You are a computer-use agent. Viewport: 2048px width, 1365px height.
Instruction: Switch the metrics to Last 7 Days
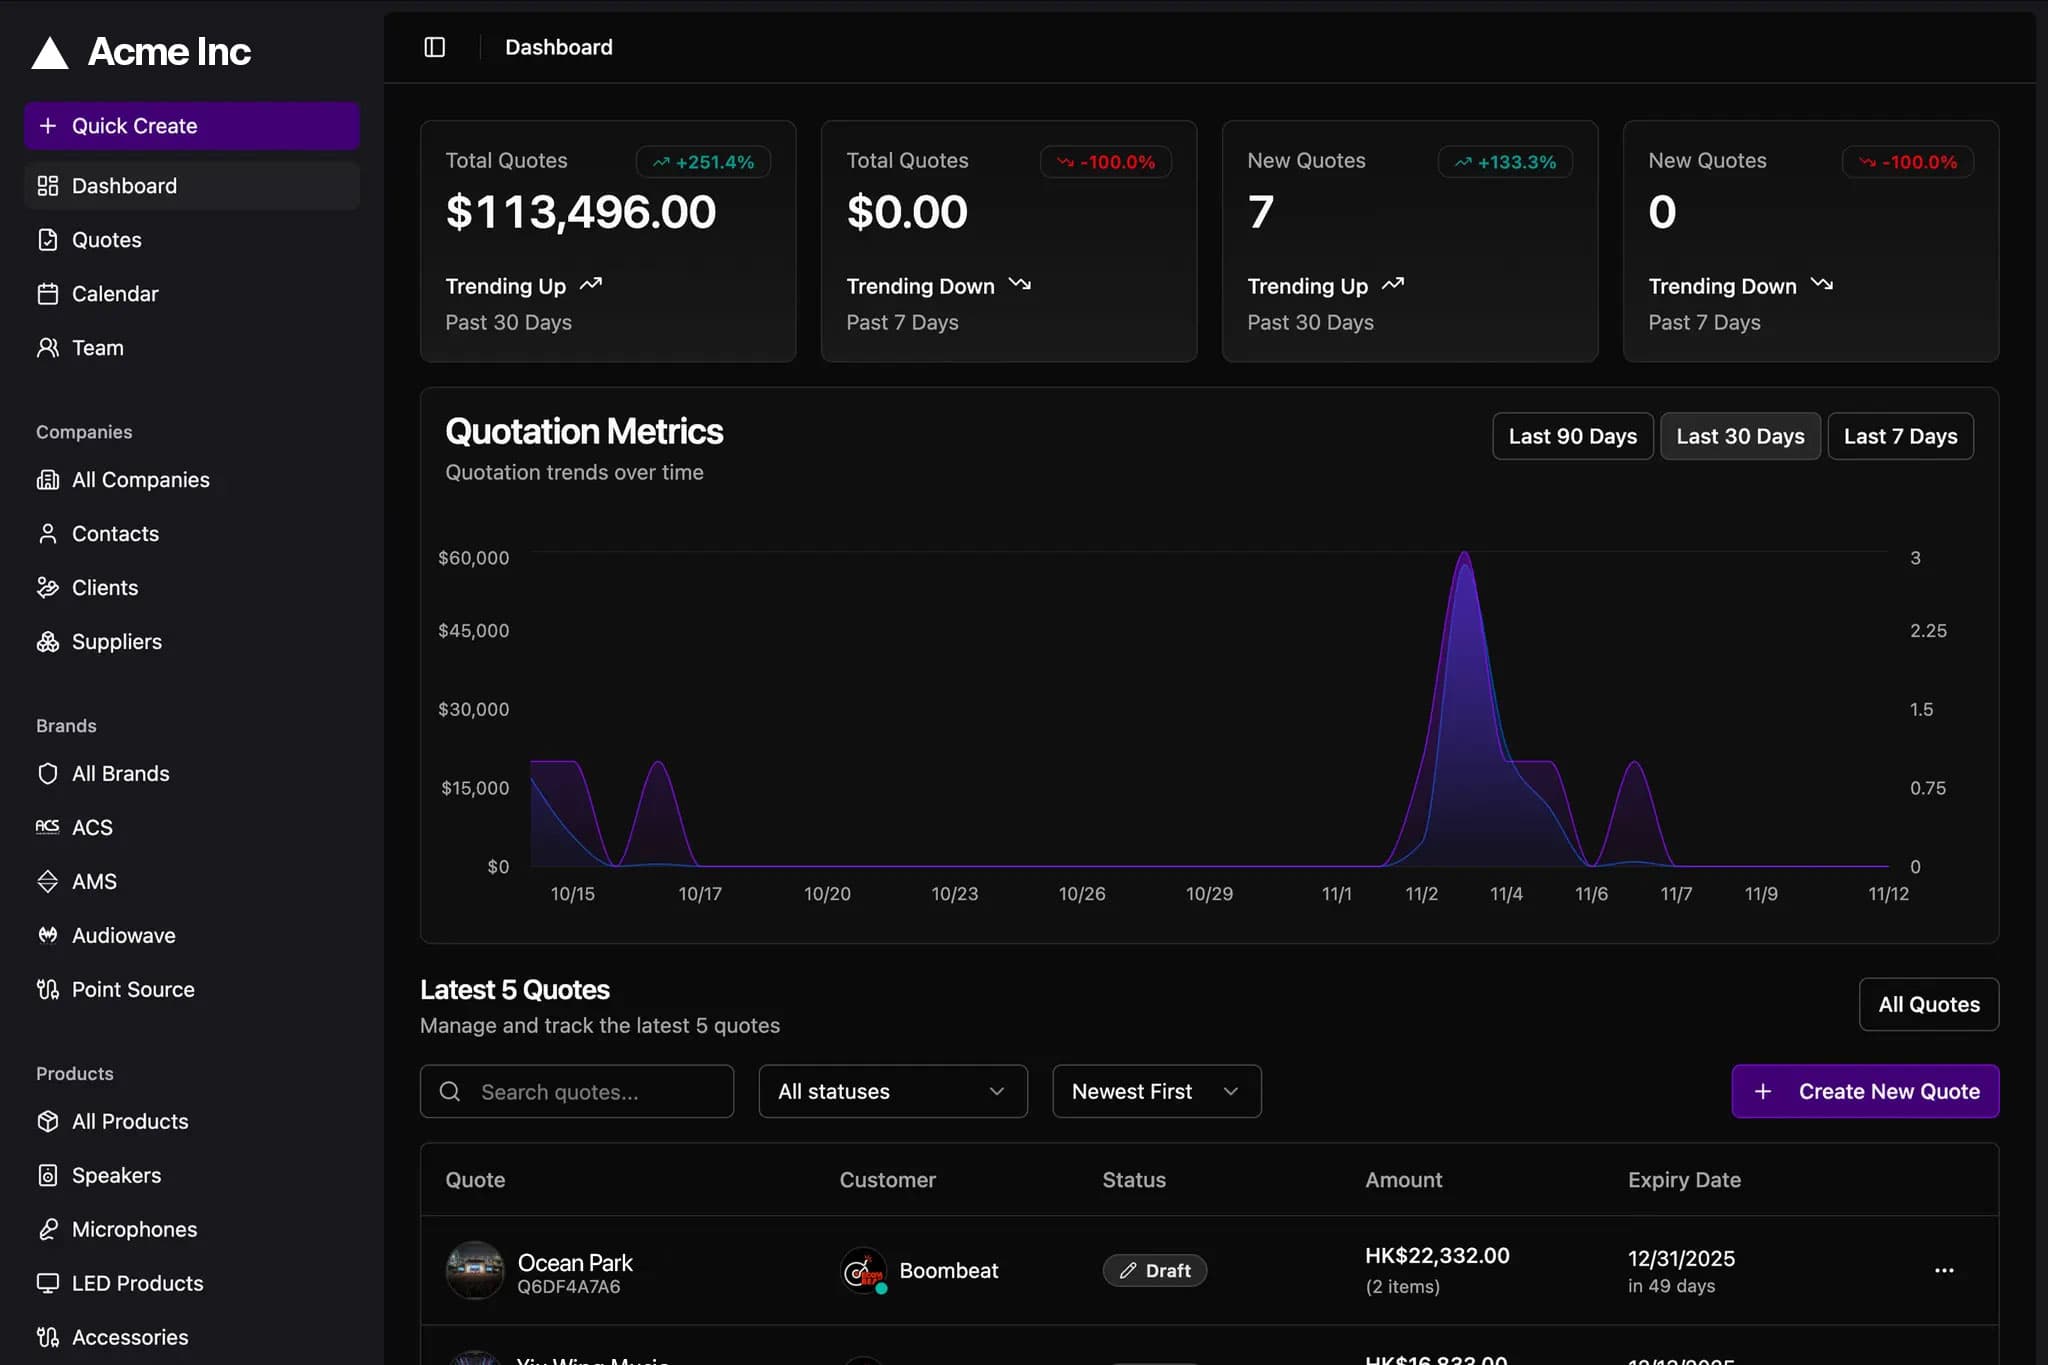[1899, 436]
